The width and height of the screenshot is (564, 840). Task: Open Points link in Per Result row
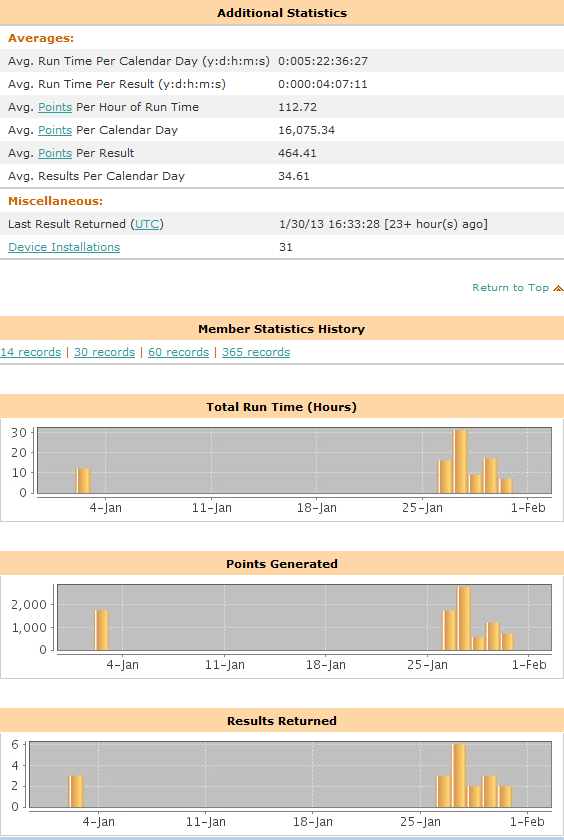click(55, 153)
